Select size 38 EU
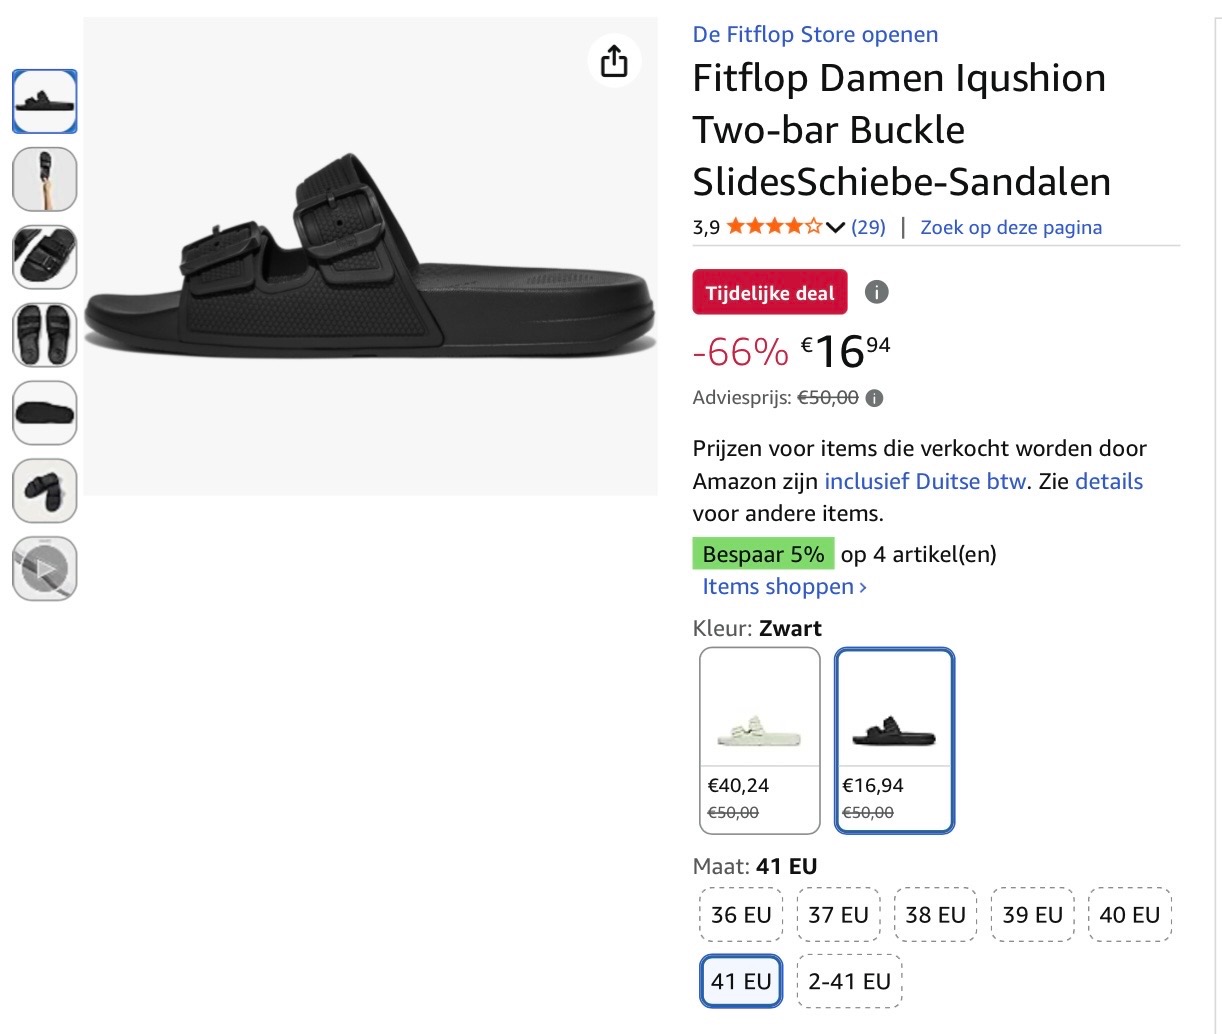Screen dimensions: 1222x1034 pyautogui.click(x=935, y=915)
